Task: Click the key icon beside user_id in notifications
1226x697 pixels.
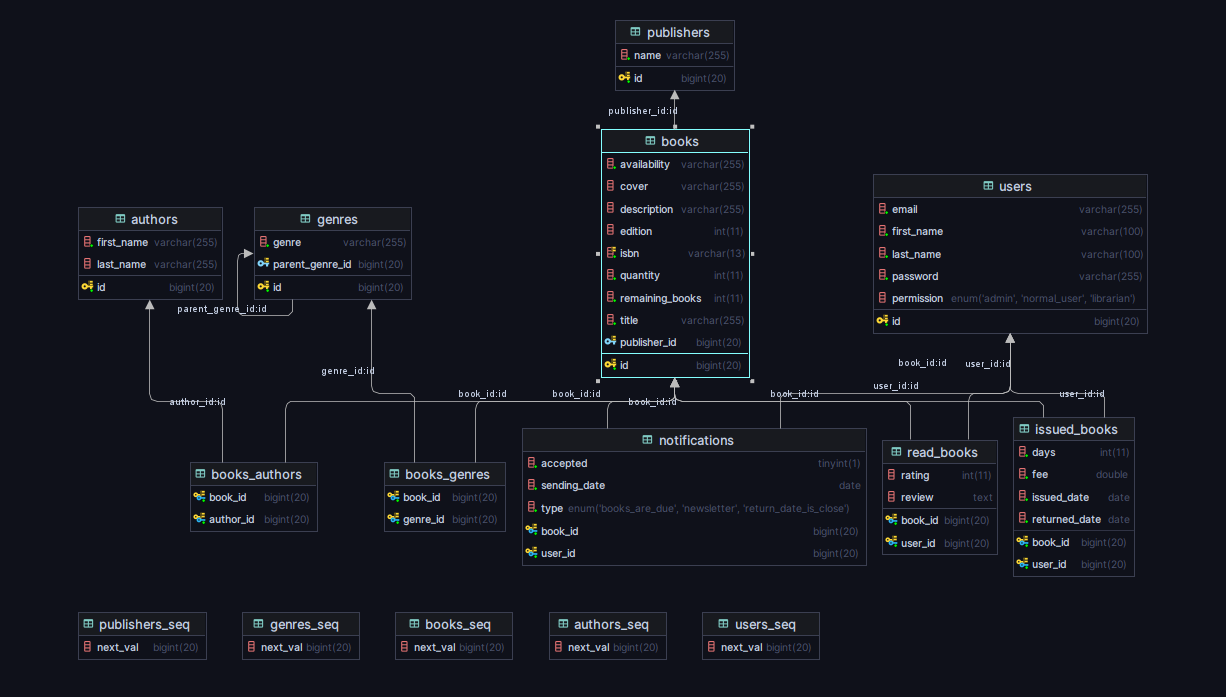Action: tap(531, 553)
